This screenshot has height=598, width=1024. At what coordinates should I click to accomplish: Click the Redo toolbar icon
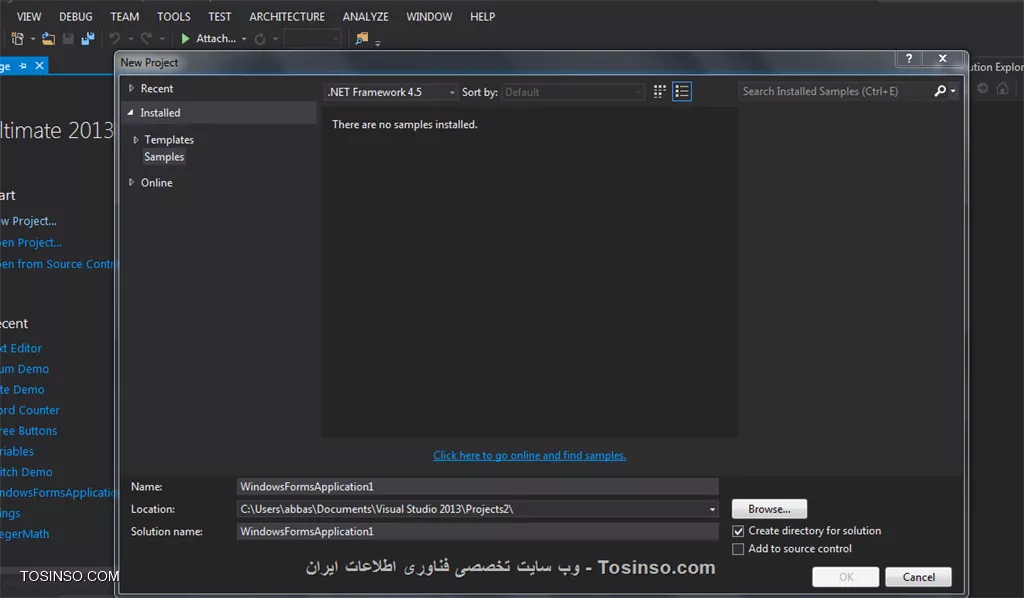point(146,39)
